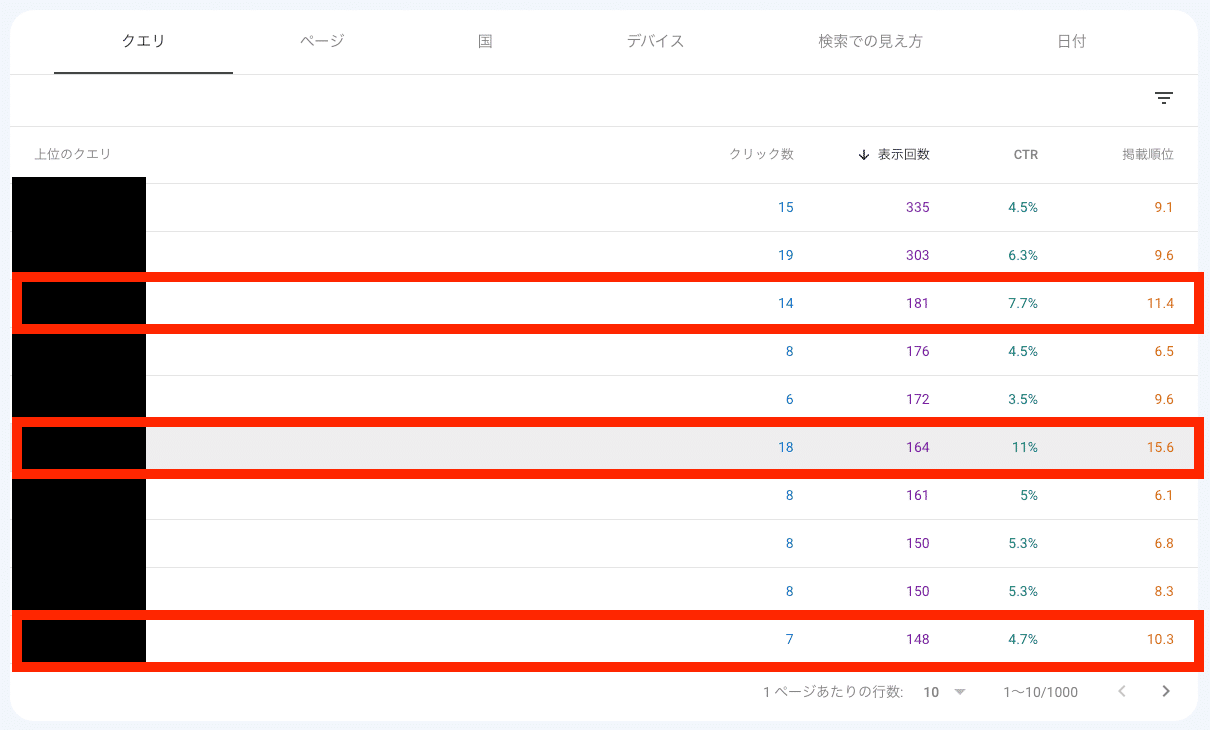Screen dimensions: 1210x730
Task: Sort by CTR column header
Action: click(1026, 155)
